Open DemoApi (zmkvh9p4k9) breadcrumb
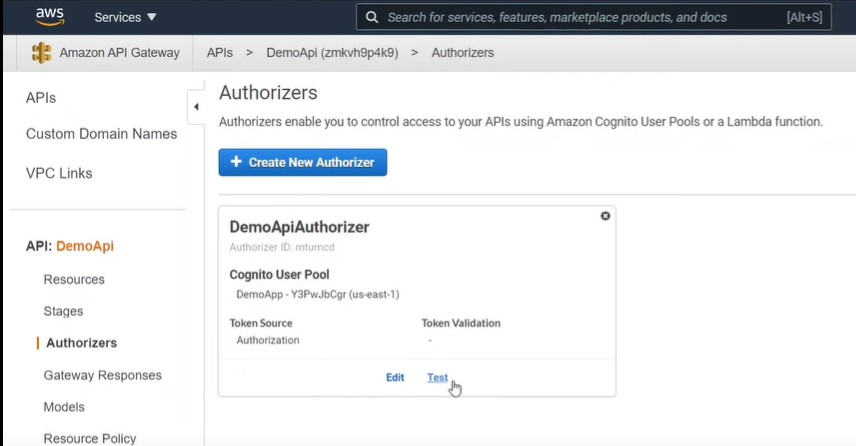Image resolution: width=856 pixels, height=446 pixels. [x=332, y=53]
